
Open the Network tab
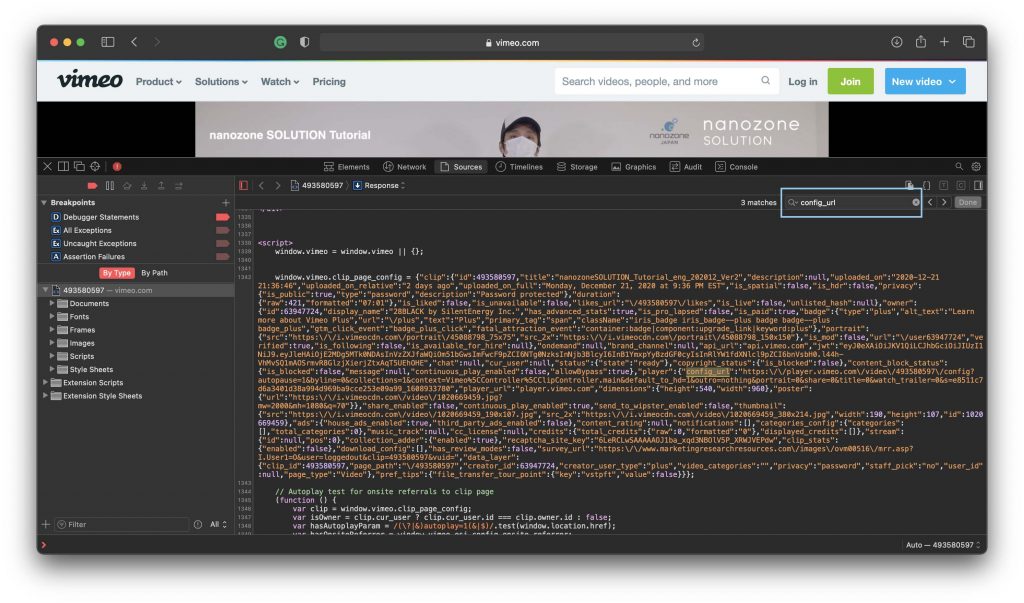[404, 167]
